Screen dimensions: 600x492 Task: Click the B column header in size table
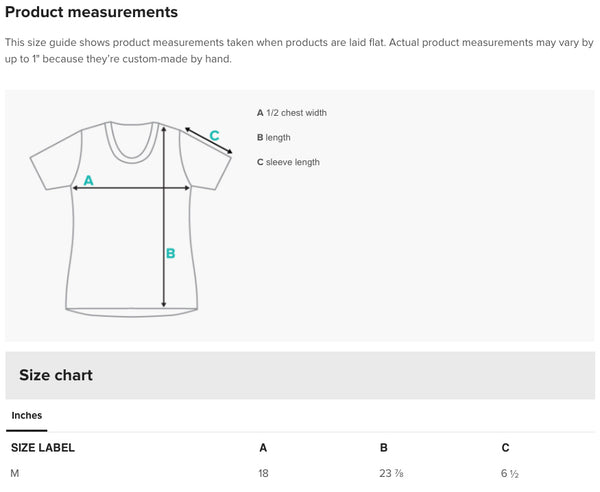click(x=384, y=448)
